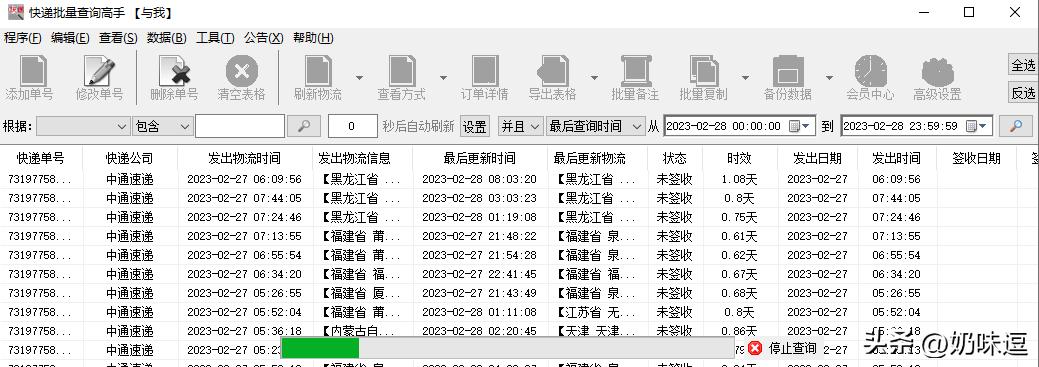This screenshot has width=1039, height=367.
Task: Sort by the 状态 column header
Action: click(675, 158)
